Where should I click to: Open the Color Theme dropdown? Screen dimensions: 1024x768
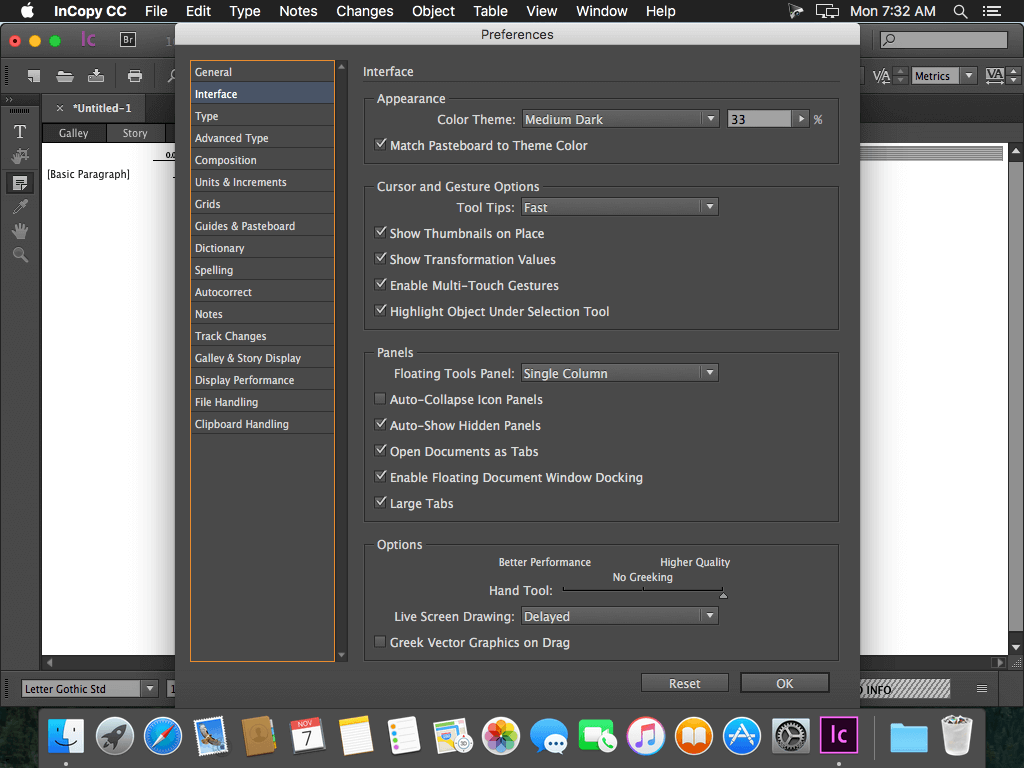(x=620, y=119)
